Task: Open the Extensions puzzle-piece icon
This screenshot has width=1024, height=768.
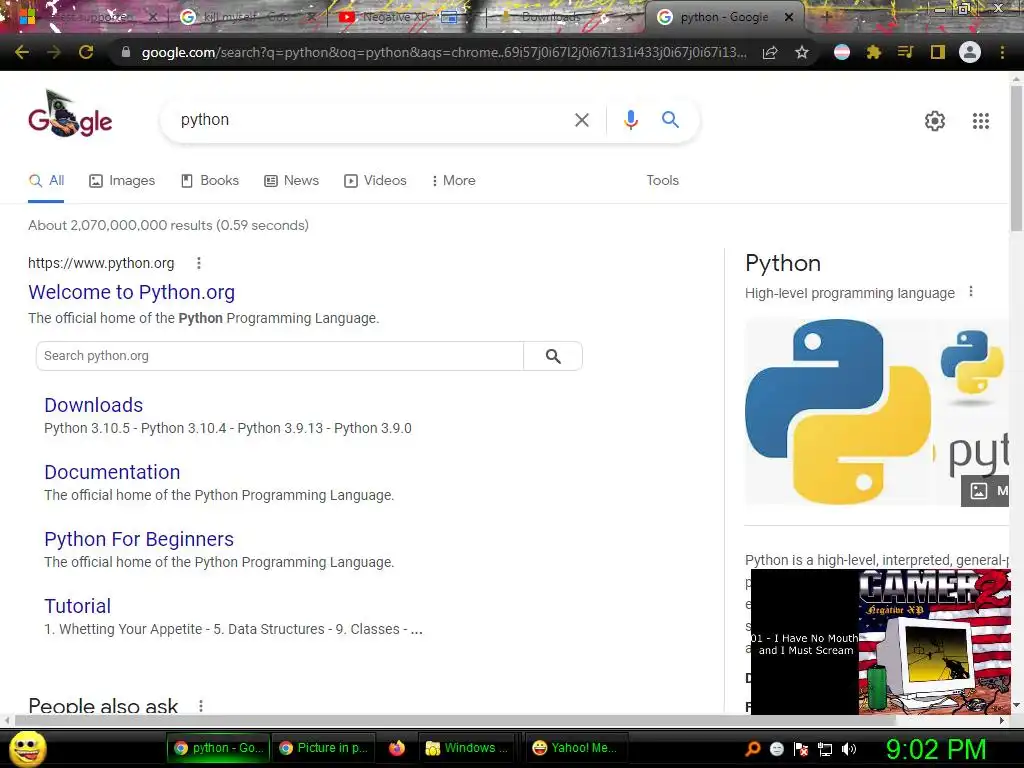Action: tap(874, 52)
